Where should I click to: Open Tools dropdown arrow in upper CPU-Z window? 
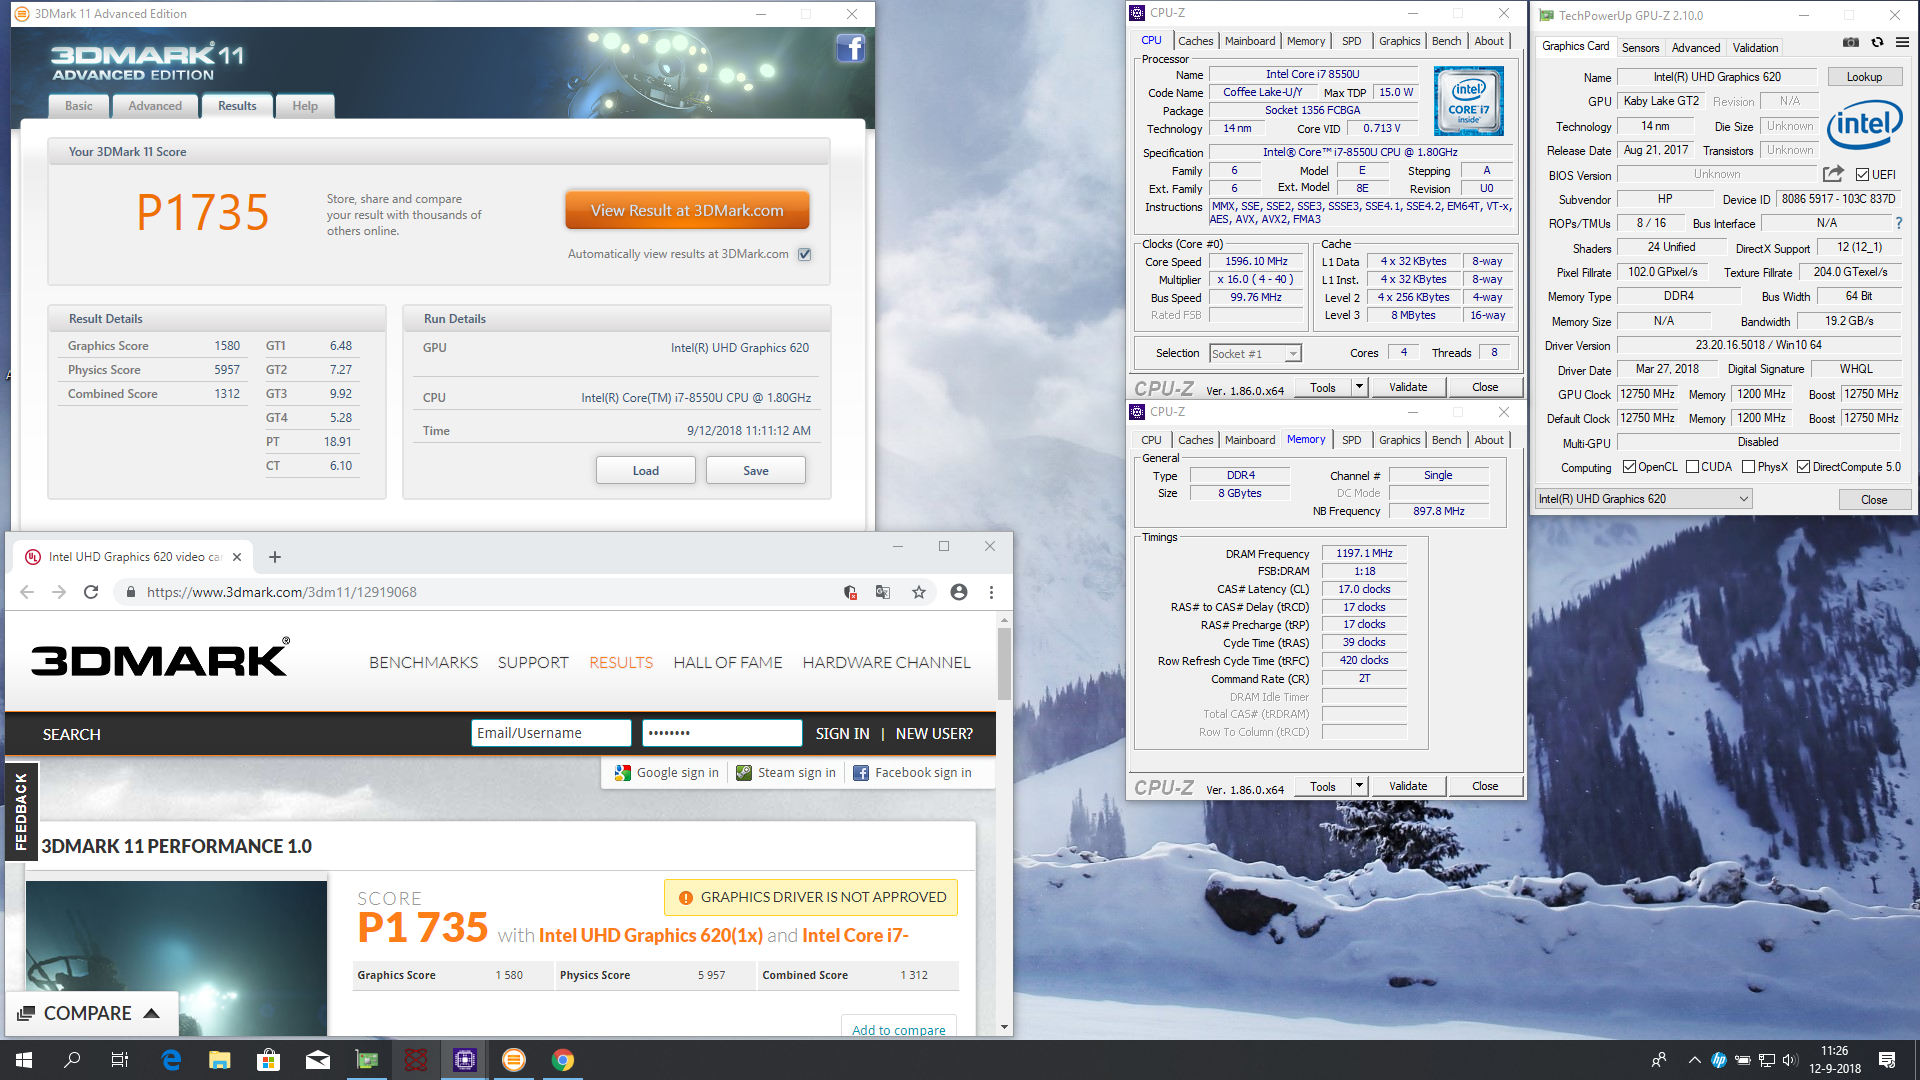1359,387
